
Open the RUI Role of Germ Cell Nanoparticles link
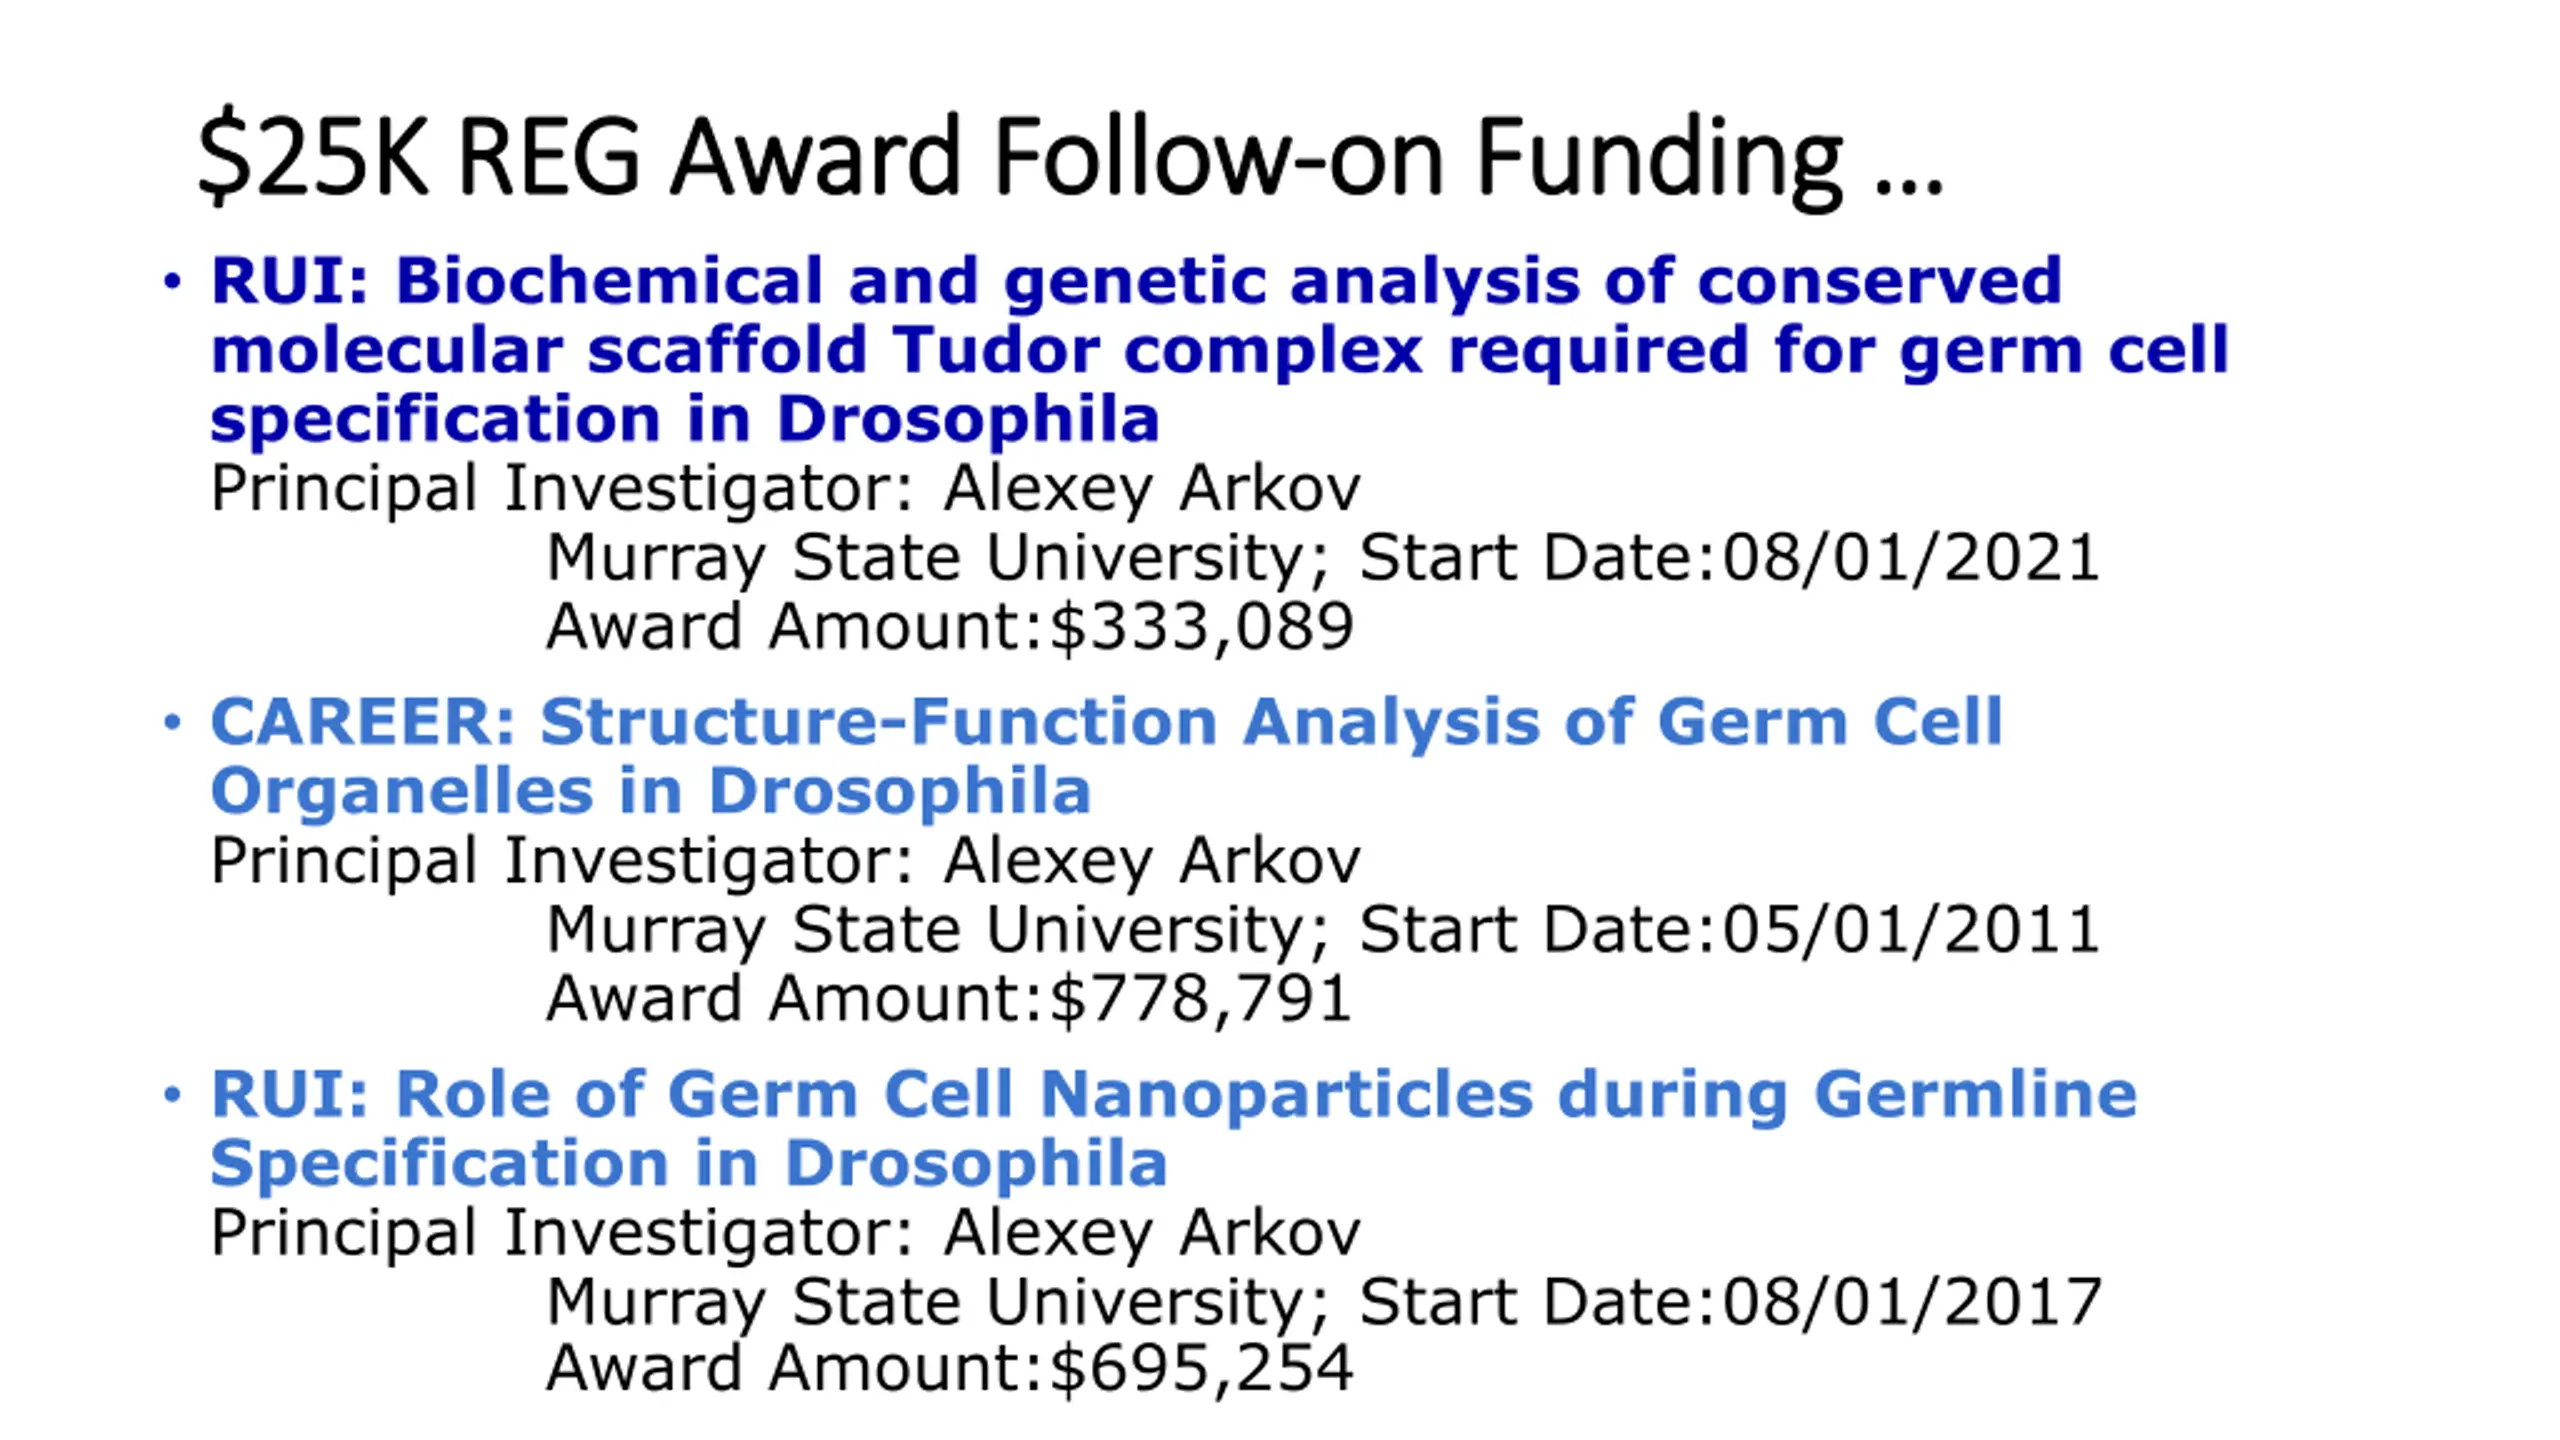tap(1174, 1128)
